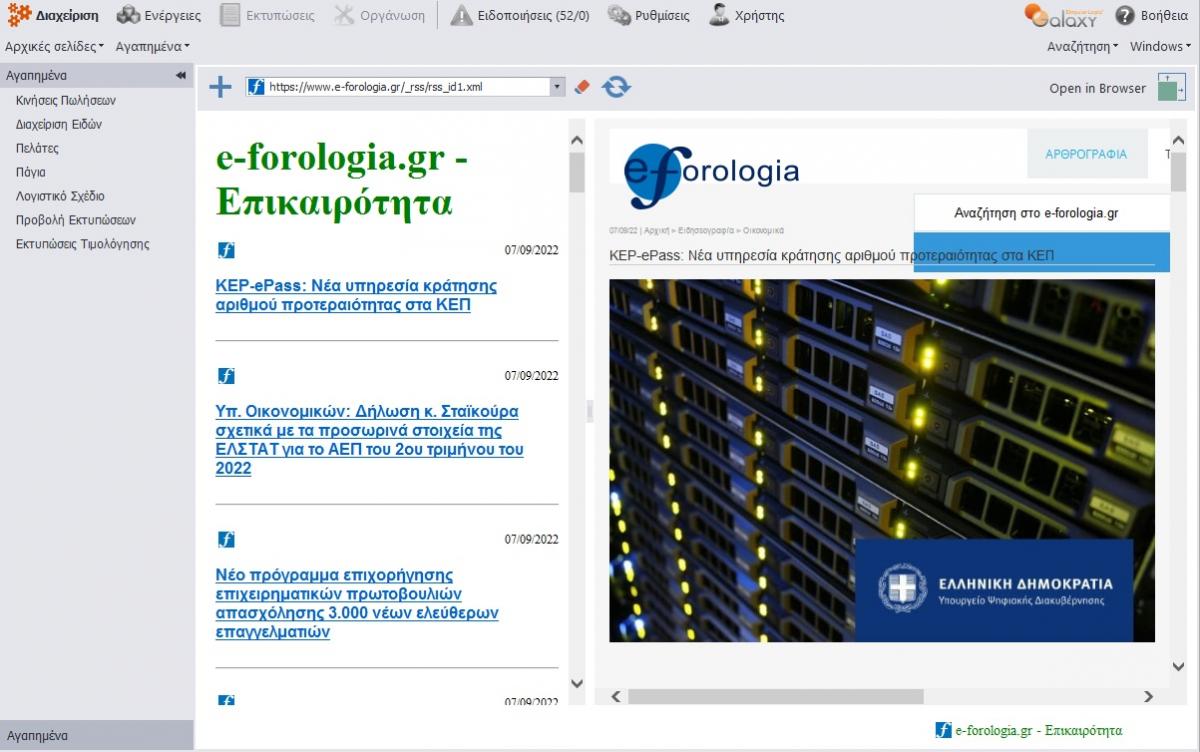Screen dimensions: 1200x752
Task: Select Πελάτες in favorites list
Action: (x=37, y=148)
